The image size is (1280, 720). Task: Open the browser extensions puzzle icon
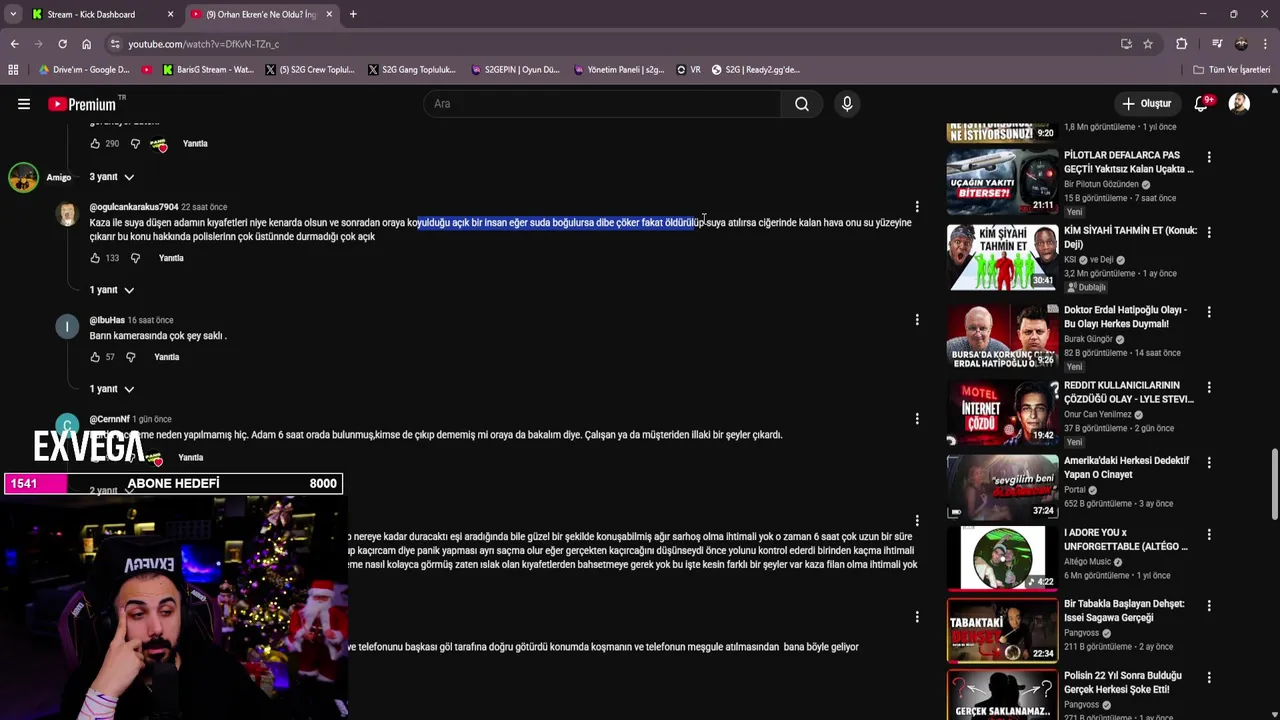tap(1182, 44)
